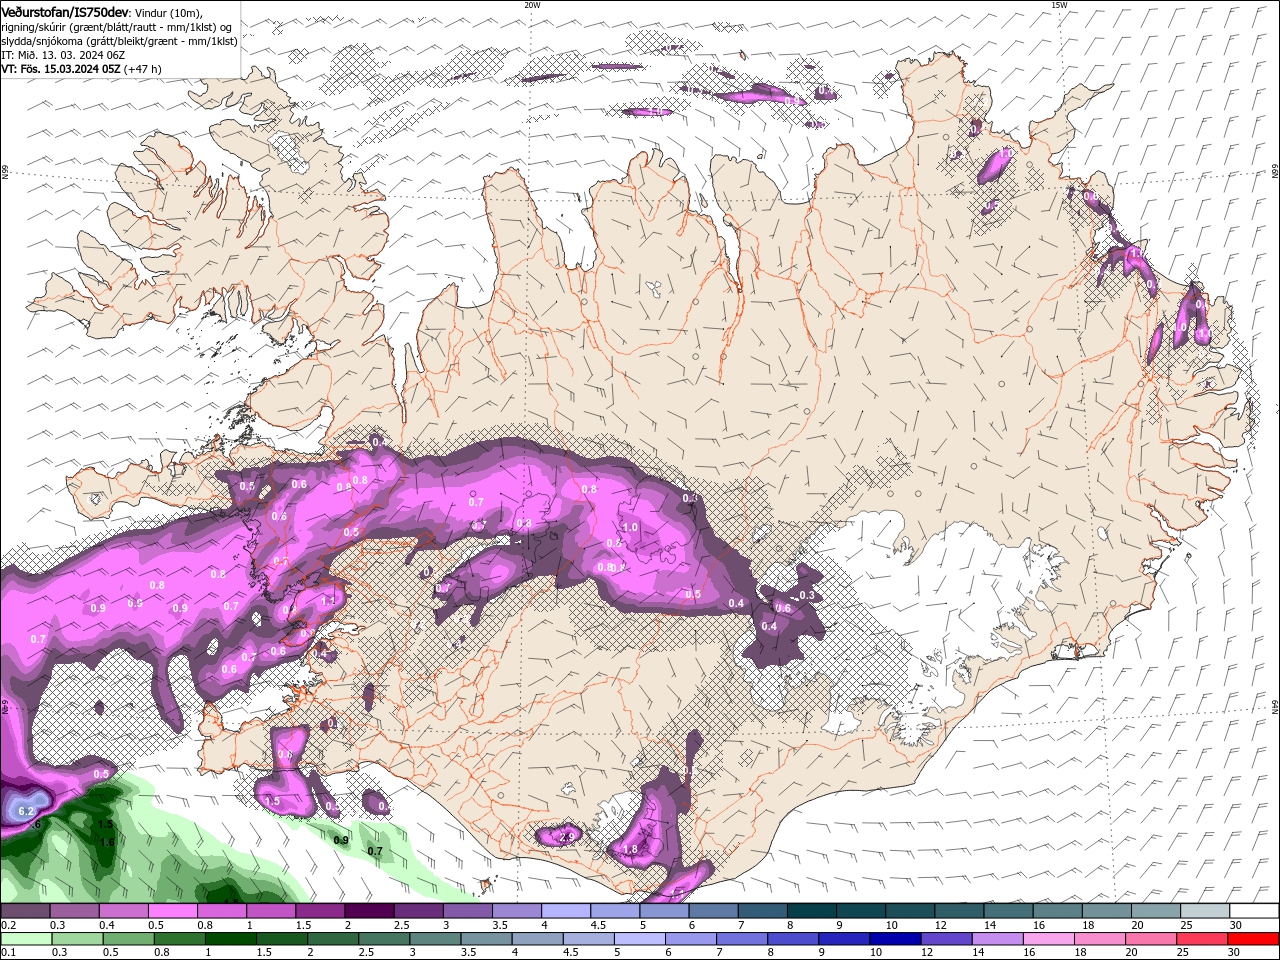Pick the lavender 4 swatch in snow legend

[566, 910]
